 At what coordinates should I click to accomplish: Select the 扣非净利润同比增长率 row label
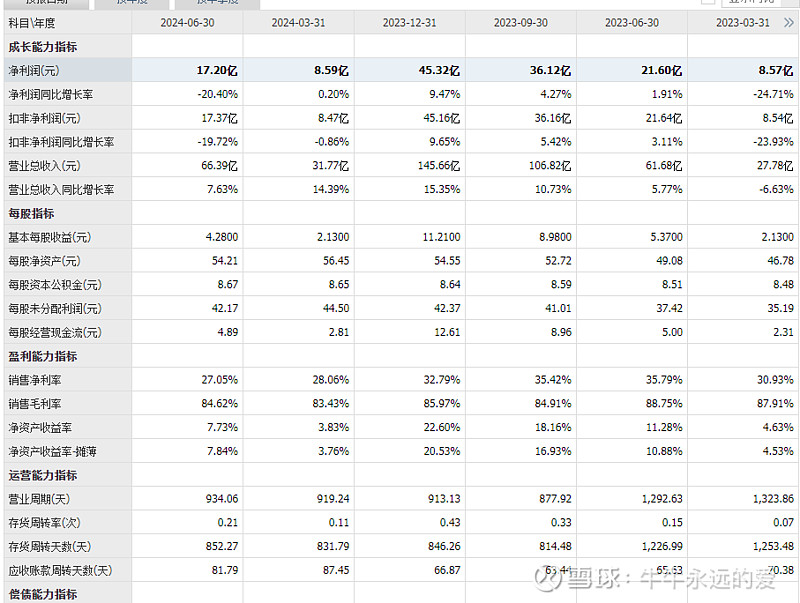pyautogui.click(x=61, y=142)
